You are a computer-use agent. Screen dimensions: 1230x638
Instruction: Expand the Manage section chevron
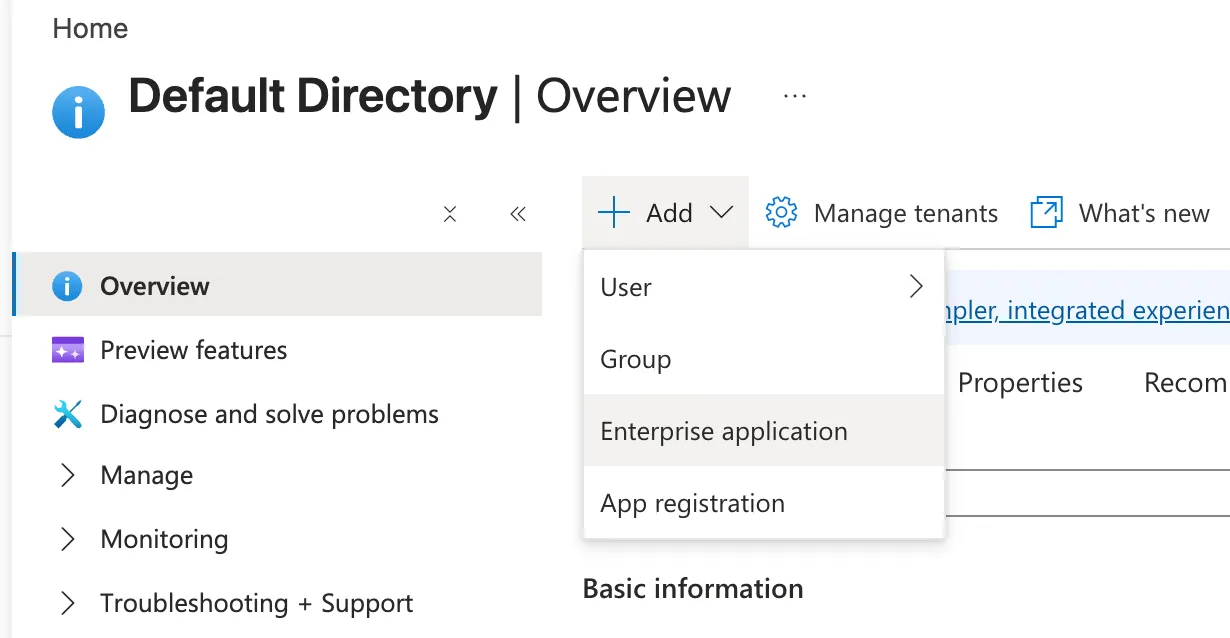click(67, 476)
